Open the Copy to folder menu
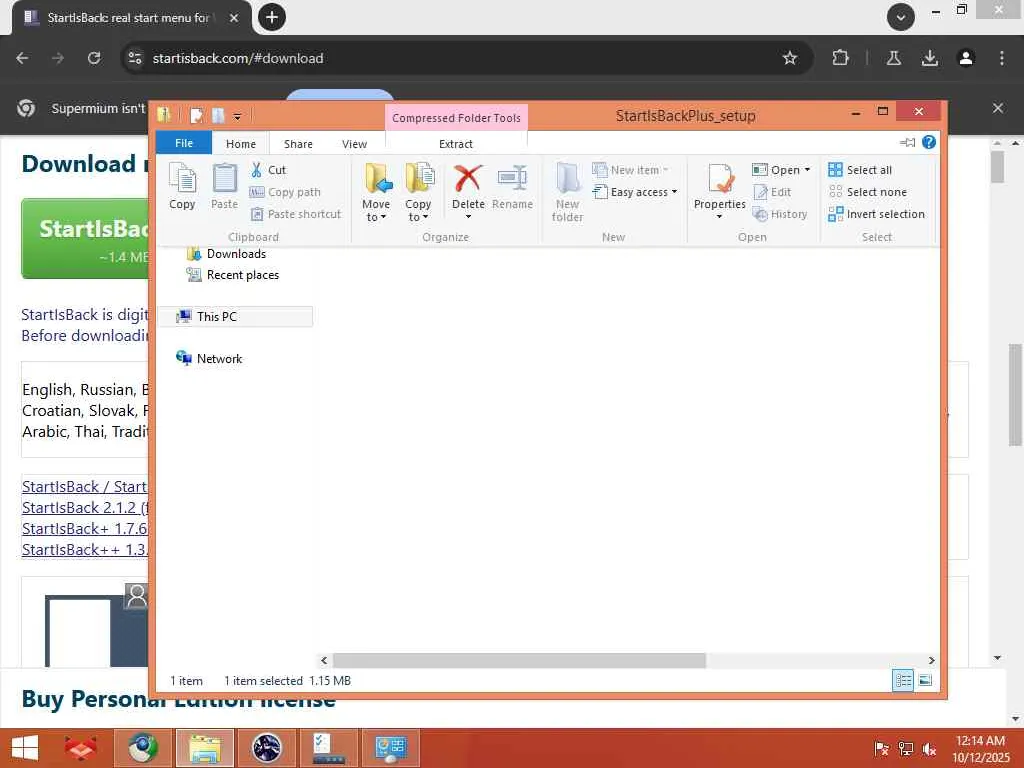 point(419,192)
